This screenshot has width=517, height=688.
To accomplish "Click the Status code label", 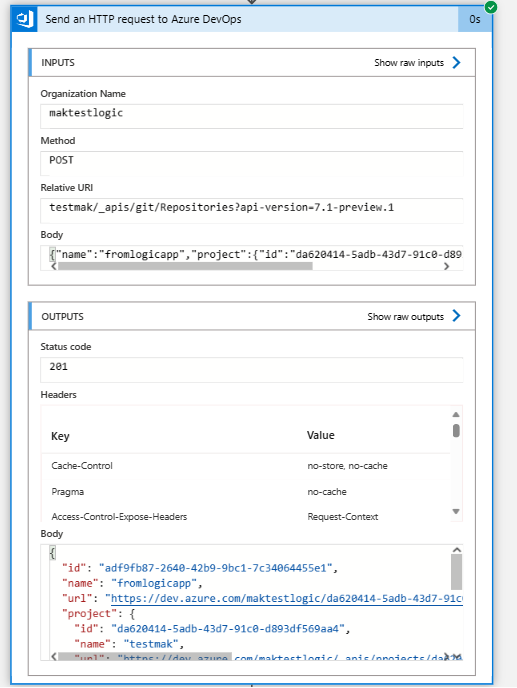I will 66,347.
